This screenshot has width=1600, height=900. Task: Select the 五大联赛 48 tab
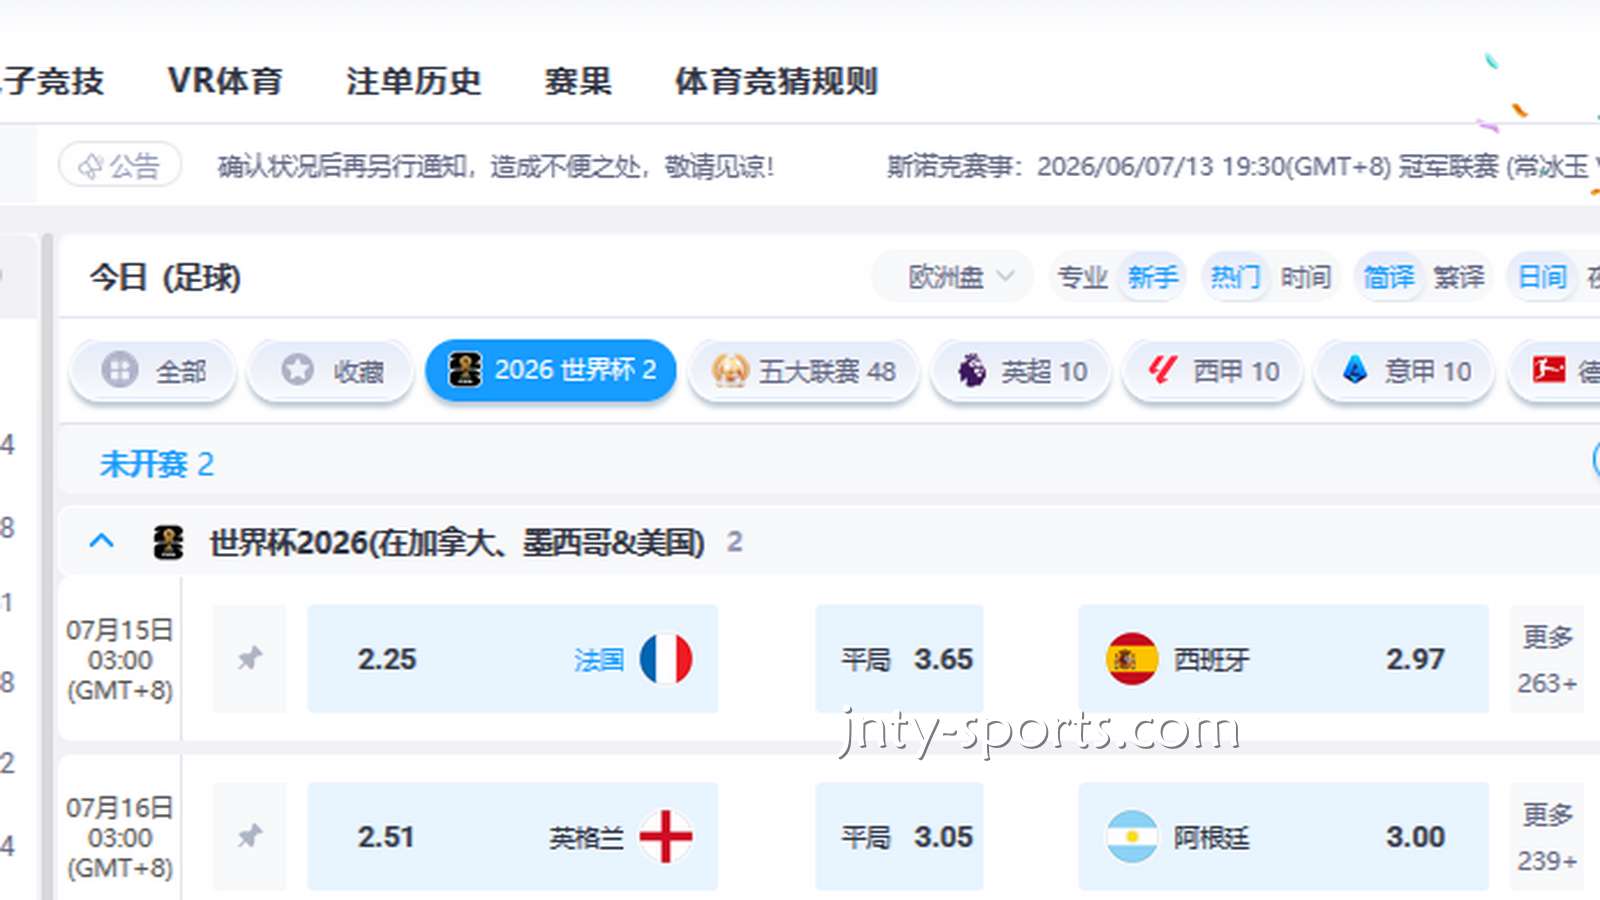click(804, 371)
